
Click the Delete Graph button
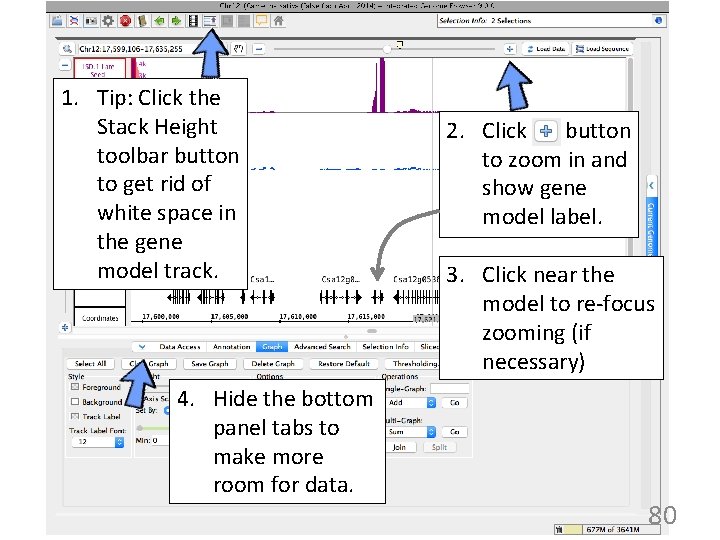[x=273, y=364]
